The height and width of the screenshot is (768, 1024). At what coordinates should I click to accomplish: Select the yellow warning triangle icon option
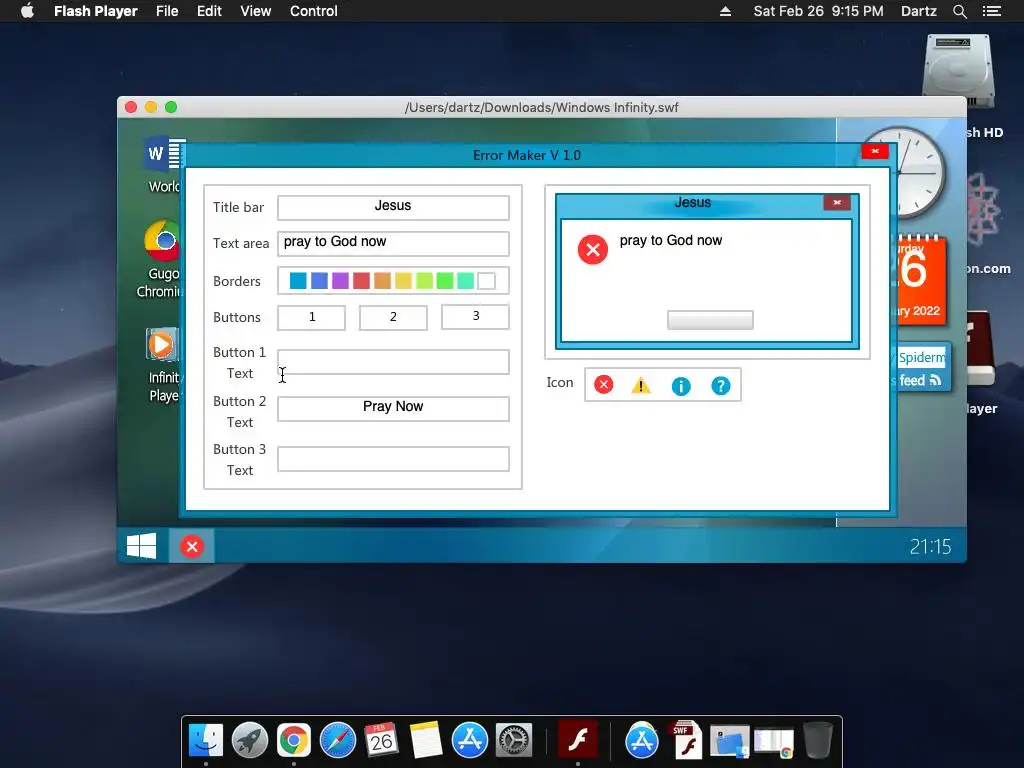(x=641, y=385)
